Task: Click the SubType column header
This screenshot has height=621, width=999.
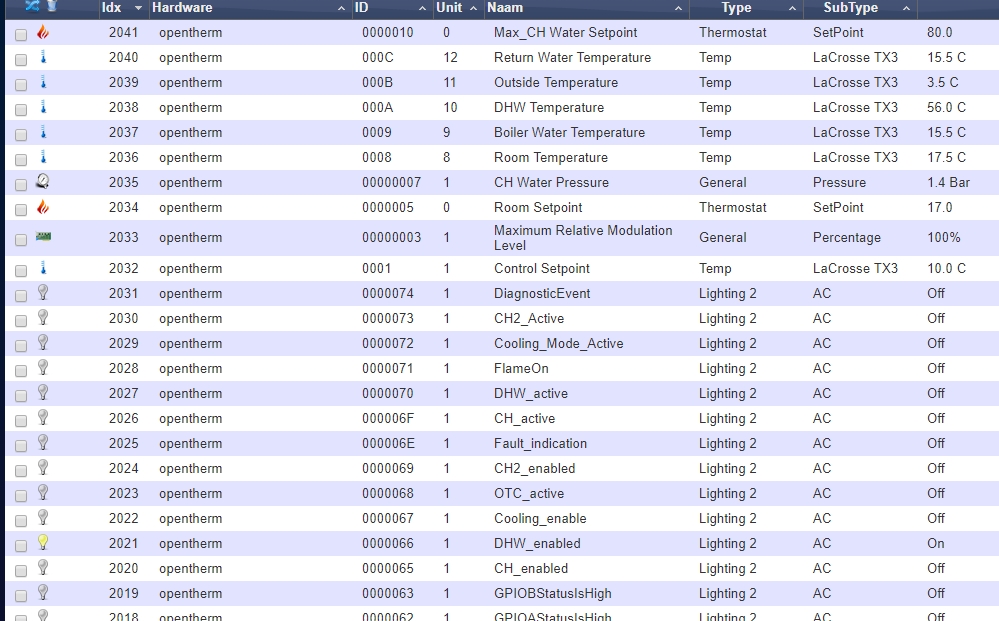Action: [850, 8]
